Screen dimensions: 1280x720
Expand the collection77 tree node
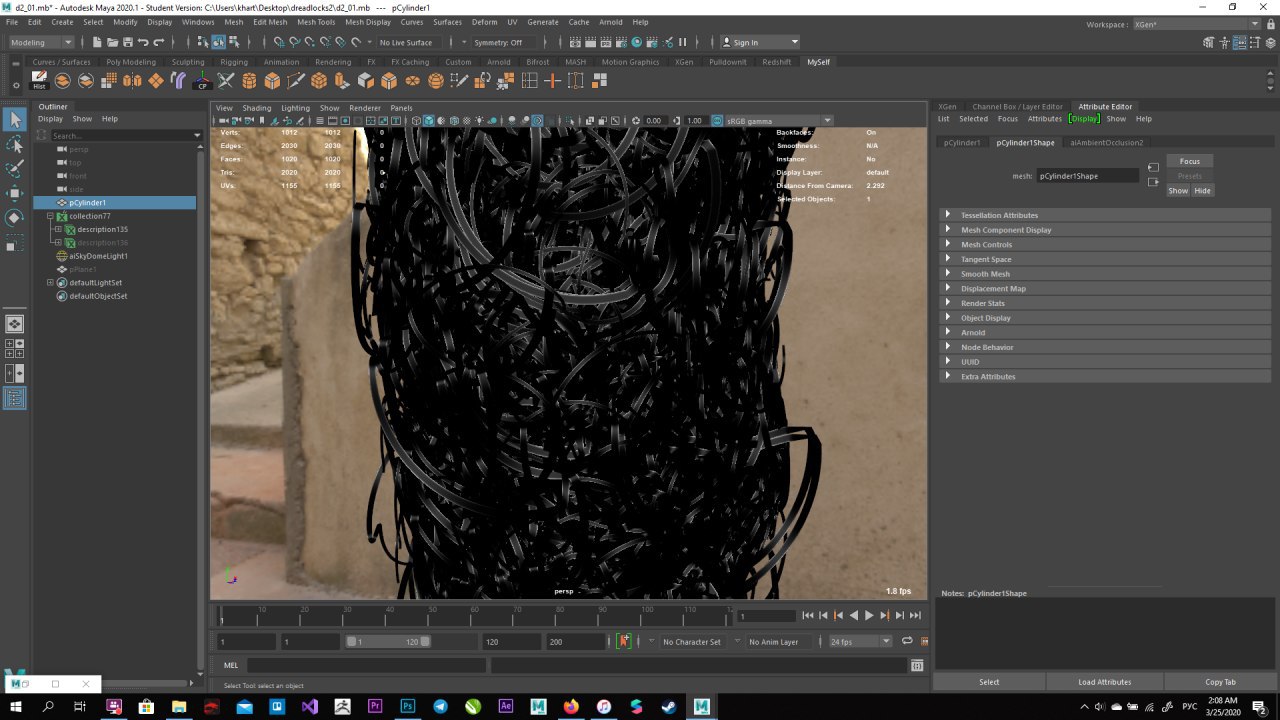(x=50, y=216)
